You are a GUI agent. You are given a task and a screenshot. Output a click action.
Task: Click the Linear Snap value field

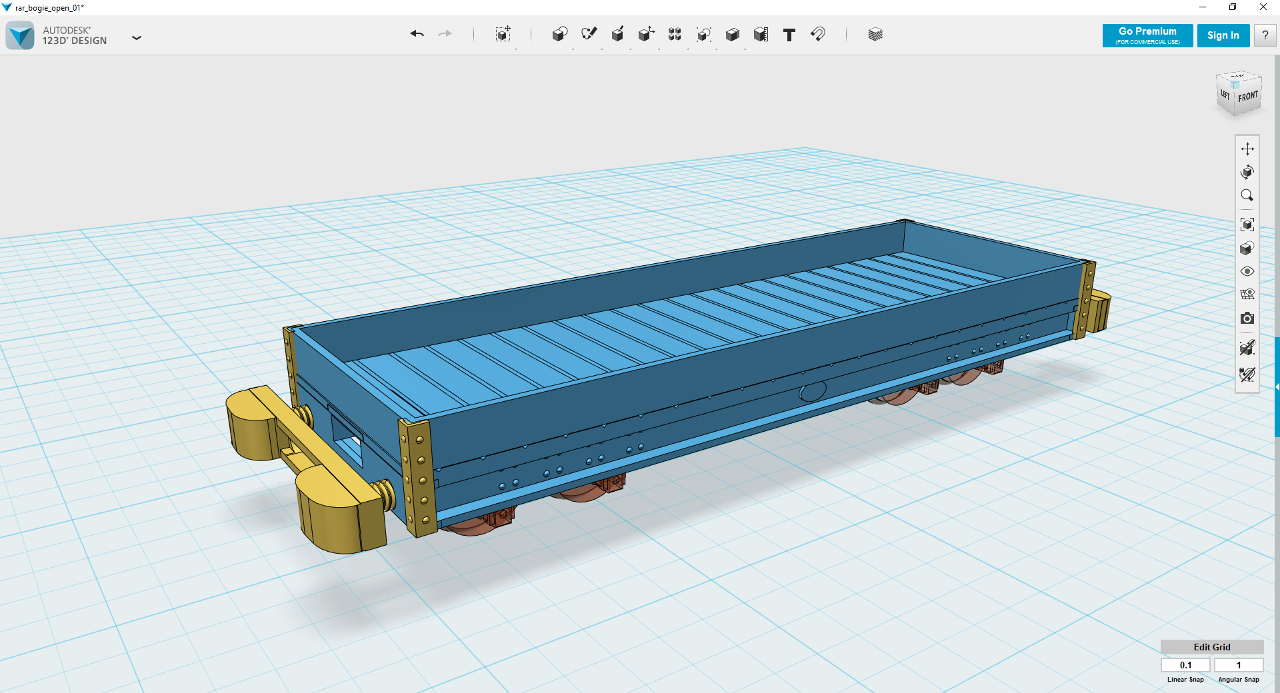[x=1186, y=665]
